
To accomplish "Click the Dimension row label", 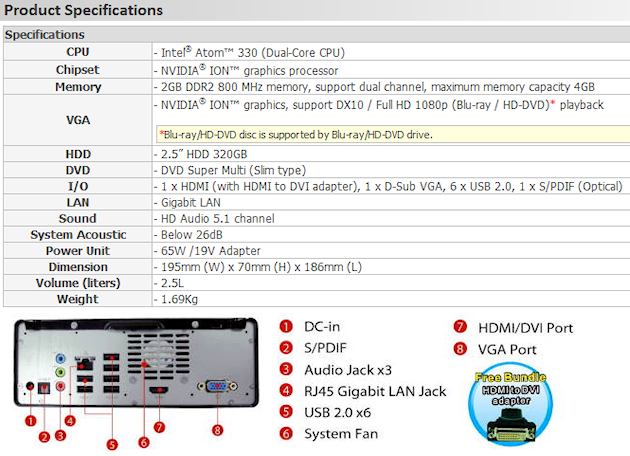I will (x=78, y=267).
